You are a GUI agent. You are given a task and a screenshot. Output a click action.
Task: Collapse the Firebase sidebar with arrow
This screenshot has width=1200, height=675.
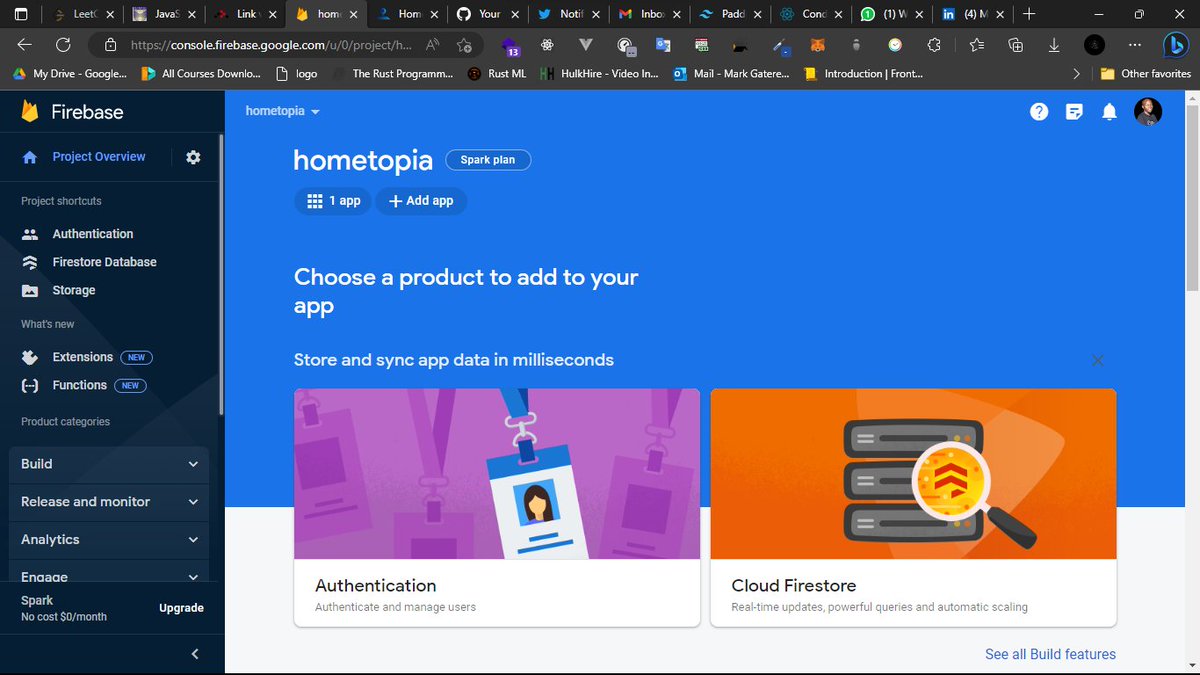[x=195, y=654]
